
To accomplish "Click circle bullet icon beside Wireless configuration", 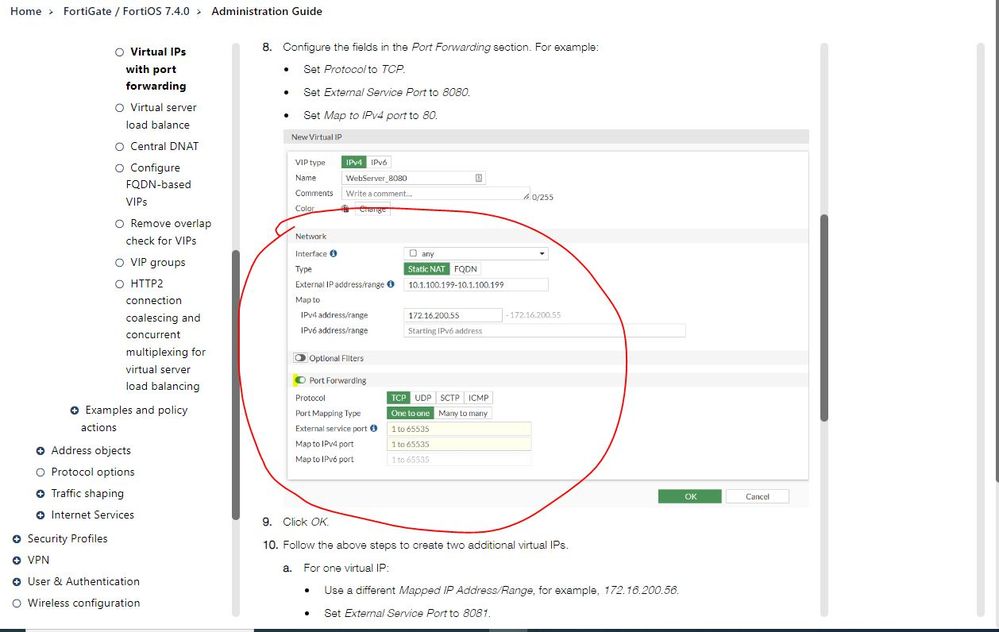I will pyautogui.click(x=17, y=603).
